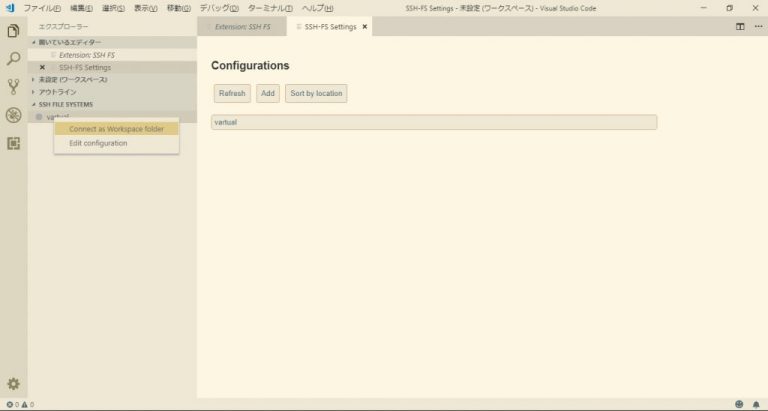Open the Source Control view icon
The height and width of the screenshot is (411, 768).
click(13, 87)
